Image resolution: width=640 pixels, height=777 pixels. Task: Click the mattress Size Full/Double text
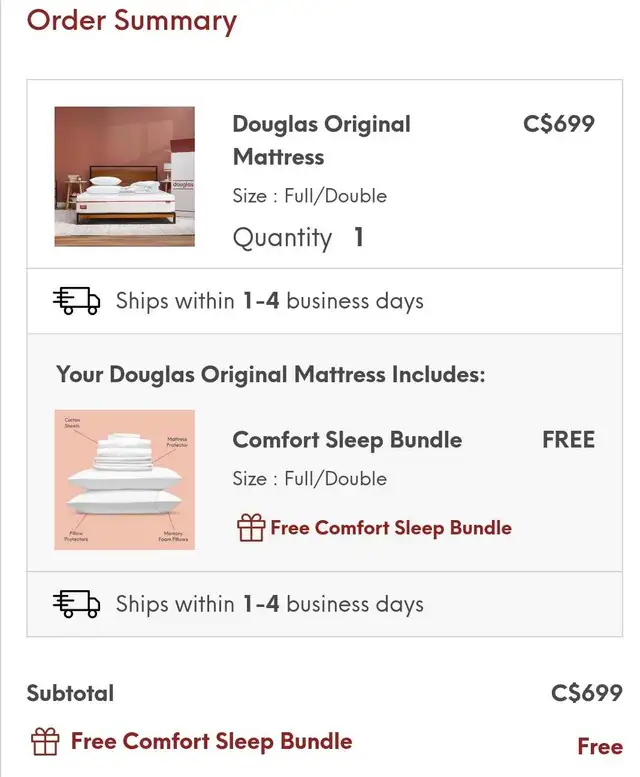tap(310, 196)
